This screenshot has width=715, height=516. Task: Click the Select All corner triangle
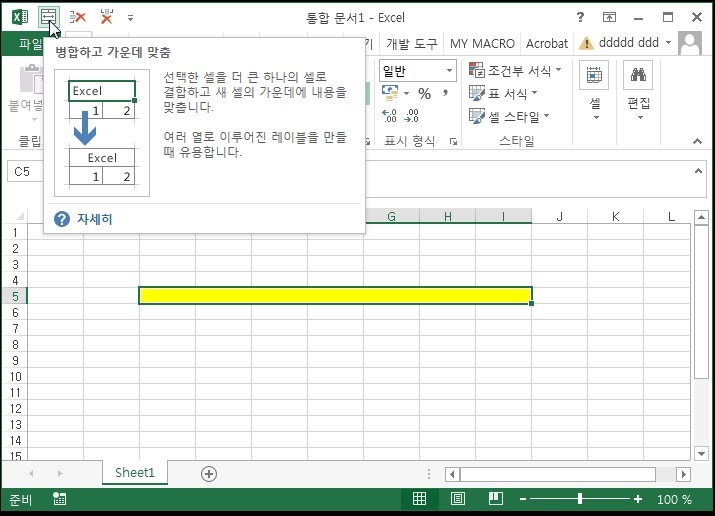(x=20, y=217)
